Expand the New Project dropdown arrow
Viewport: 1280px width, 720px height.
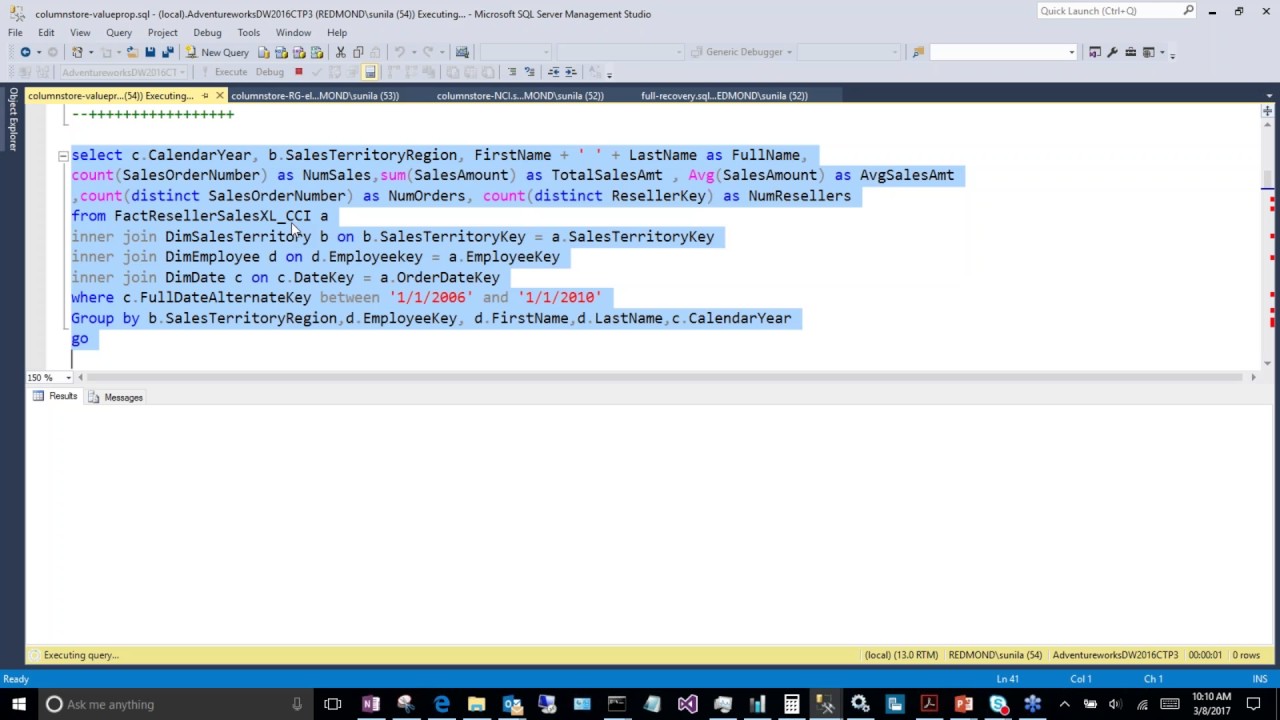click(x=91, y=52)
